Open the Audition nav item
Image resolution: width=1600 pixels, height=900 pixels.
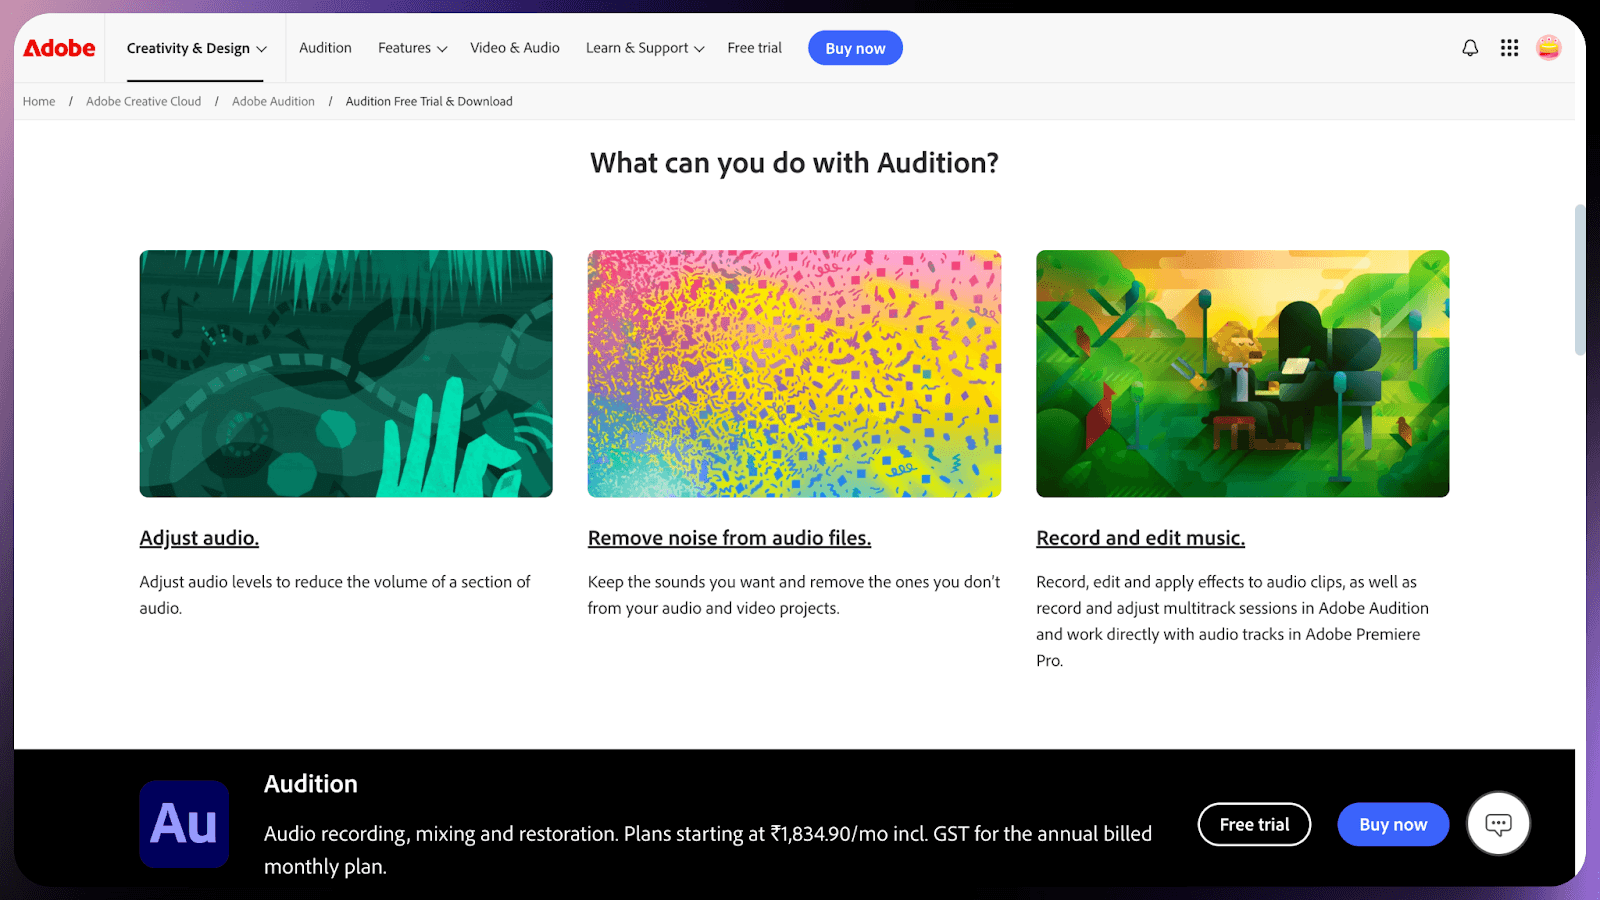325,48
